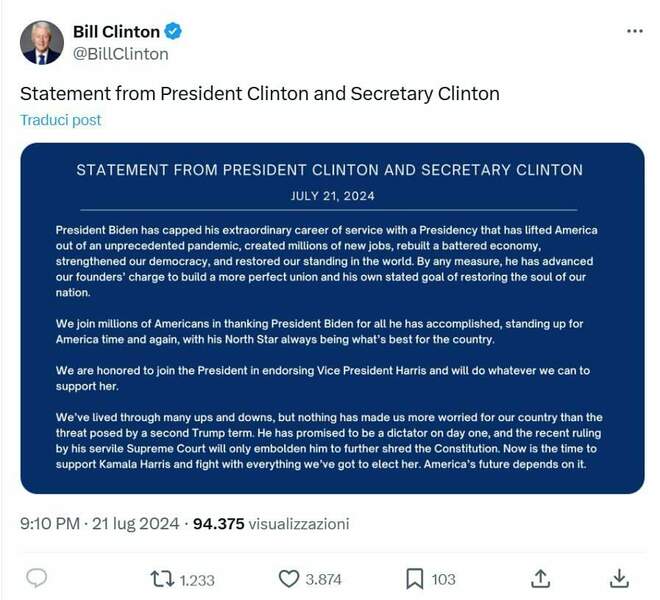The height and width of the screenshot is (600, 660).
Task: Bookmark this post using the bookmark icon
Action: (x=415, y=578)
